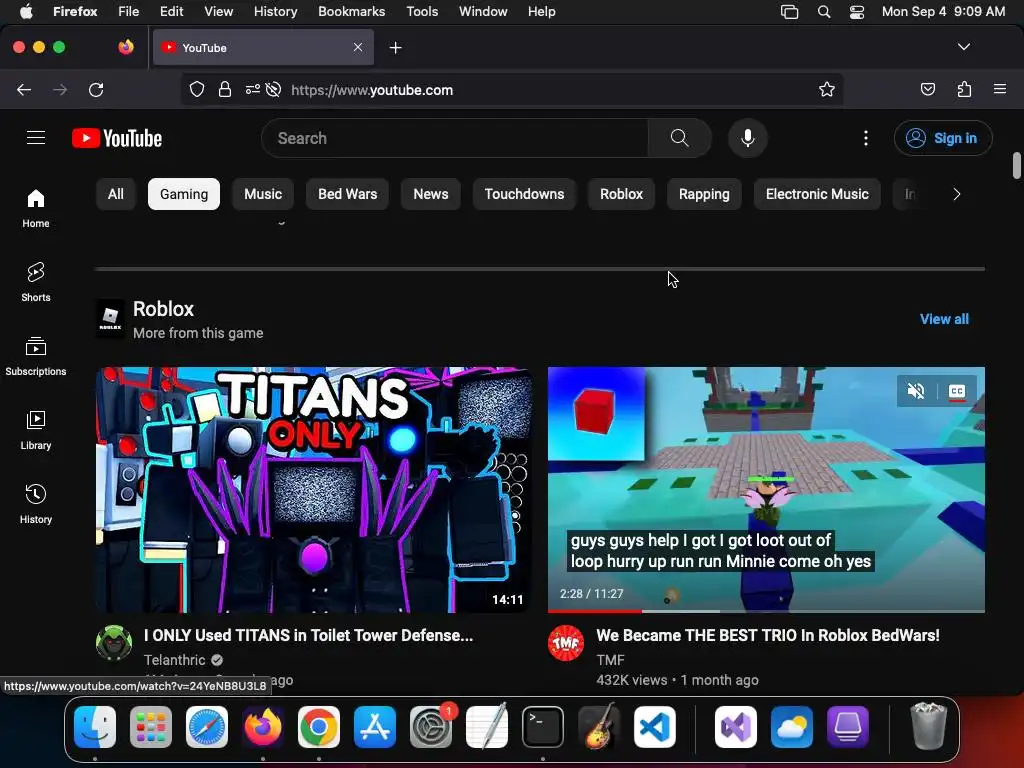This screenshot has height=768, width=1024.
Task: Click the search magnifier button
Action: point(679,138)
